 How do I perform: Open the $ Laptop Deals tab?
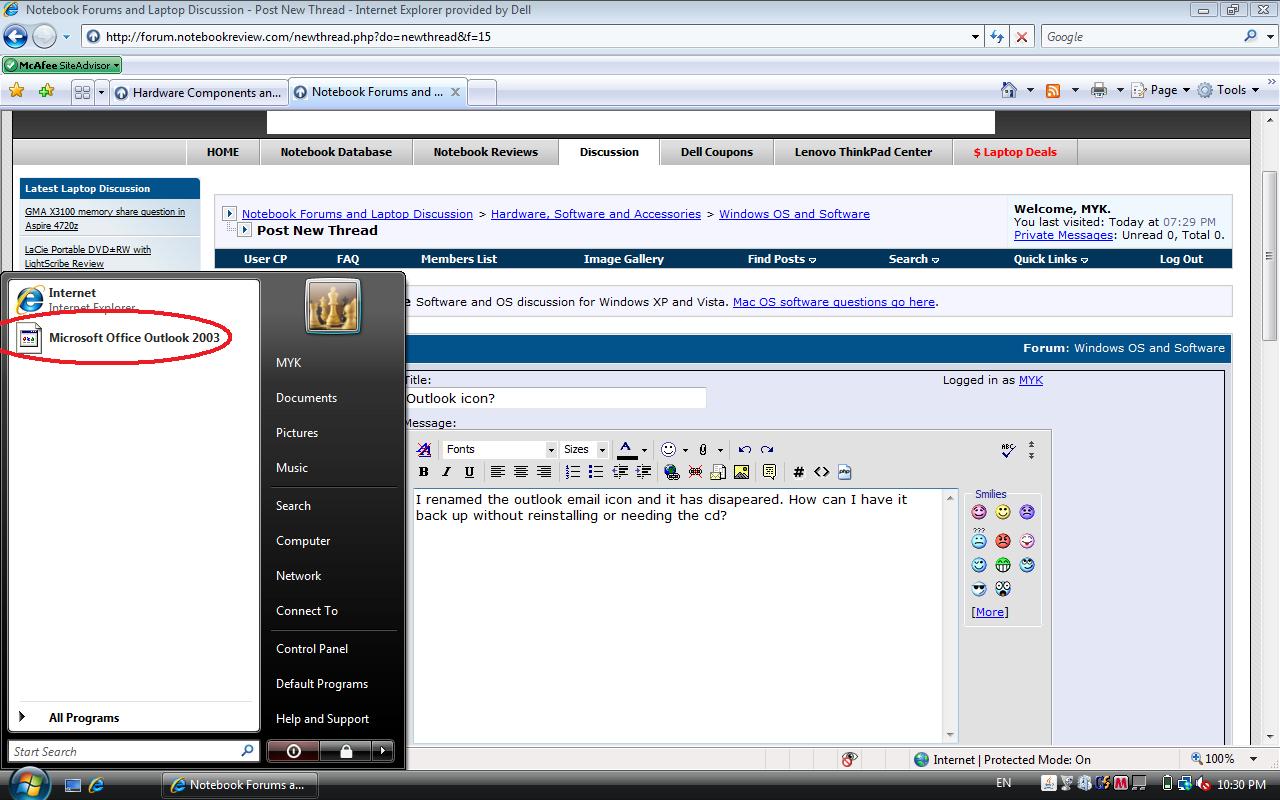pyautogui.click(x=1015, y=152)
